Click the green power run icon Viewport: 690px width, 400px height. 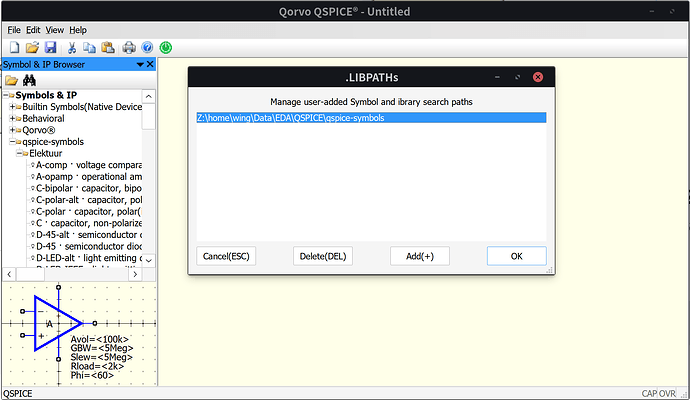tap(166, 47)
